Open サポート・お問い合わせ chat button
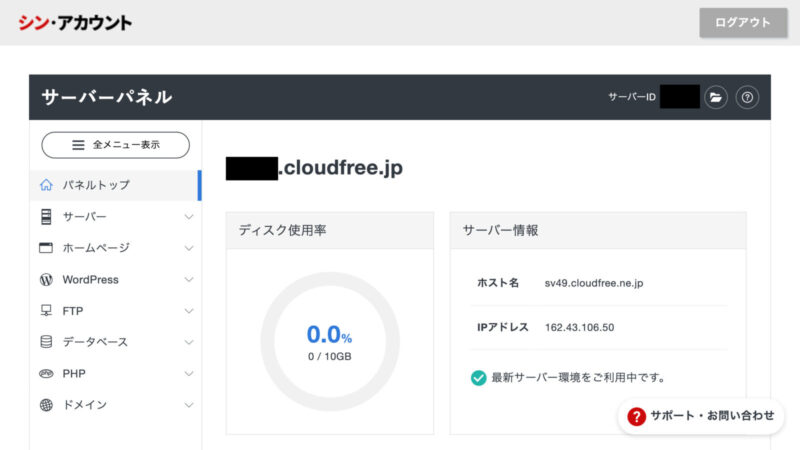Screen dimensions: 800x450 (x=701, y=416)
